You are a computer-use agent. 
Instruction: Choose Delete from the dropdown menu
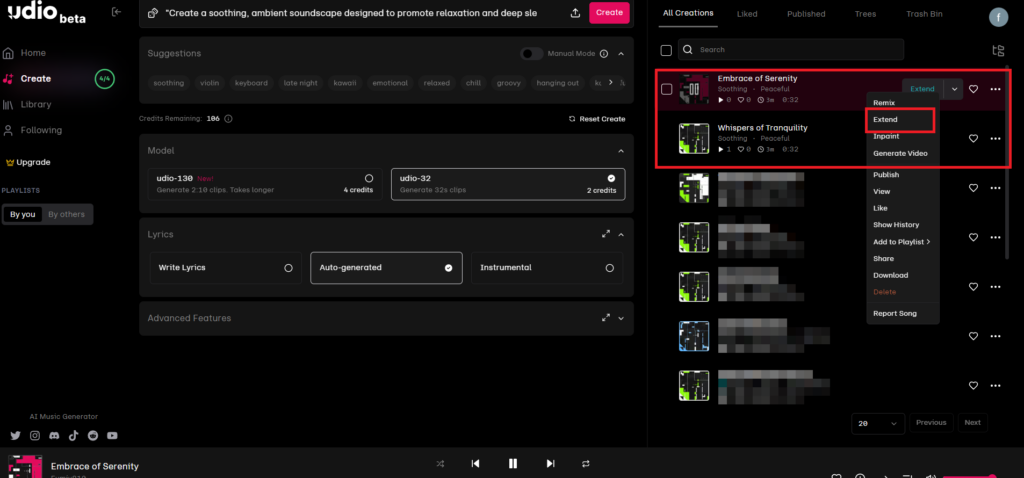885,292
